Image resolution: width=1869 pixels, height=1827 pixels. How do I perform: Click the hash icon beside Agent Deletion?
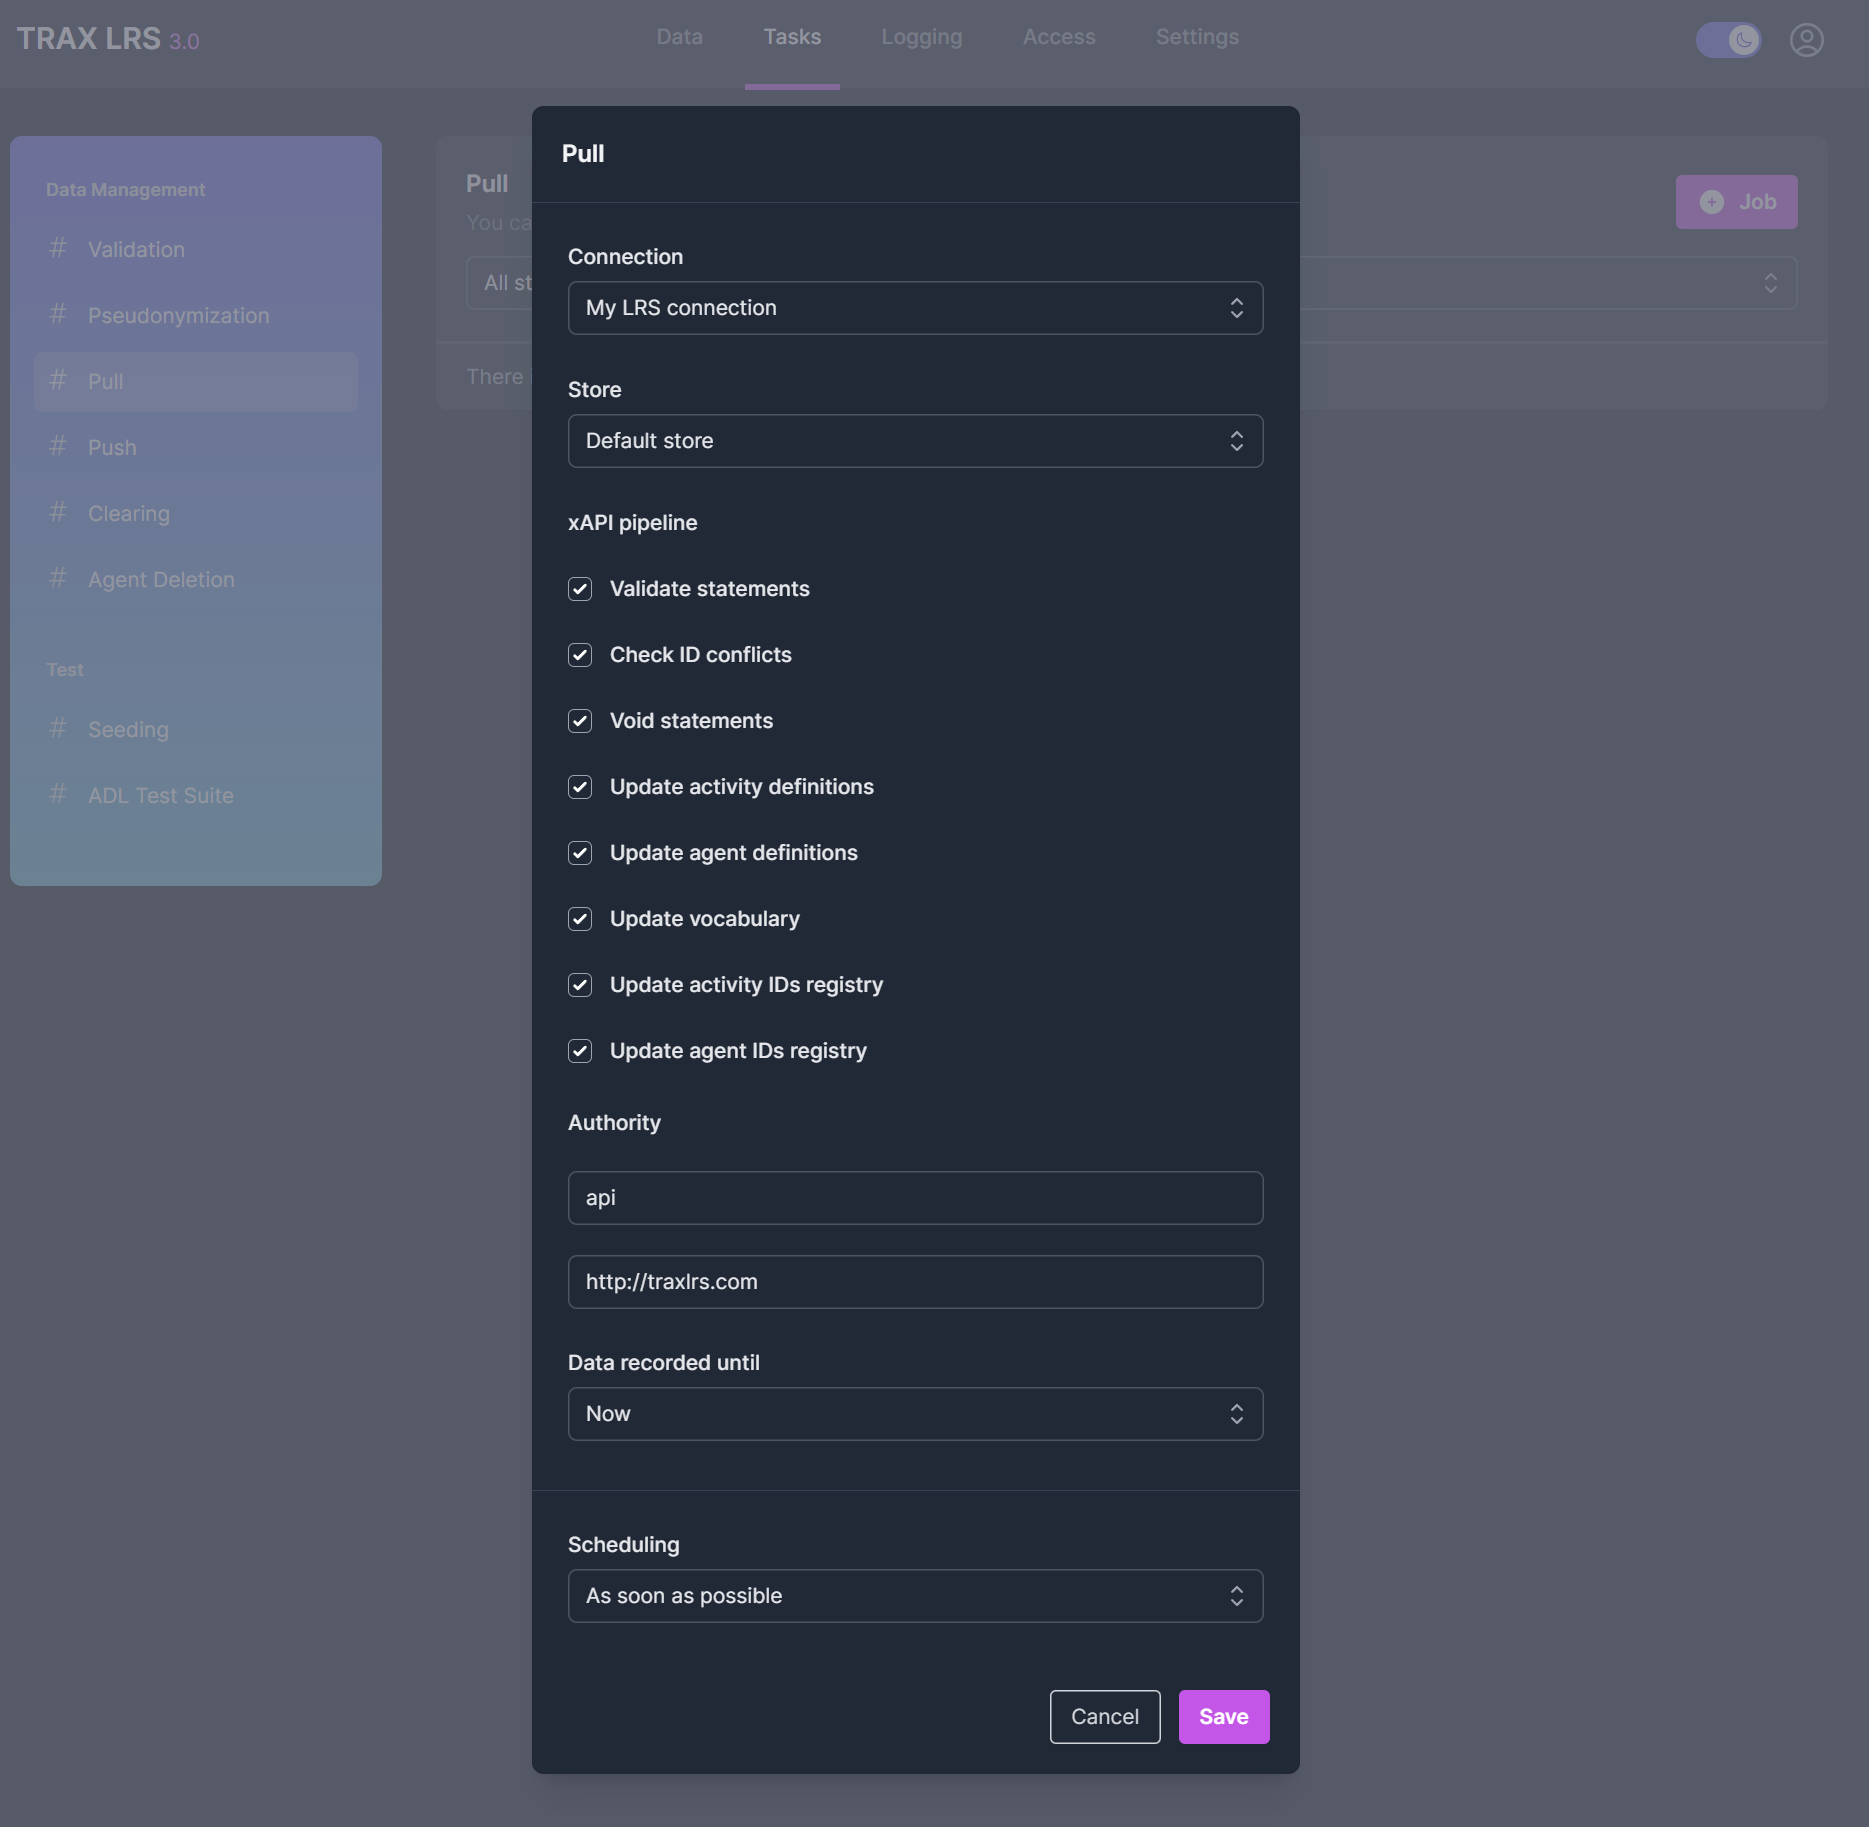click(58, 578)
